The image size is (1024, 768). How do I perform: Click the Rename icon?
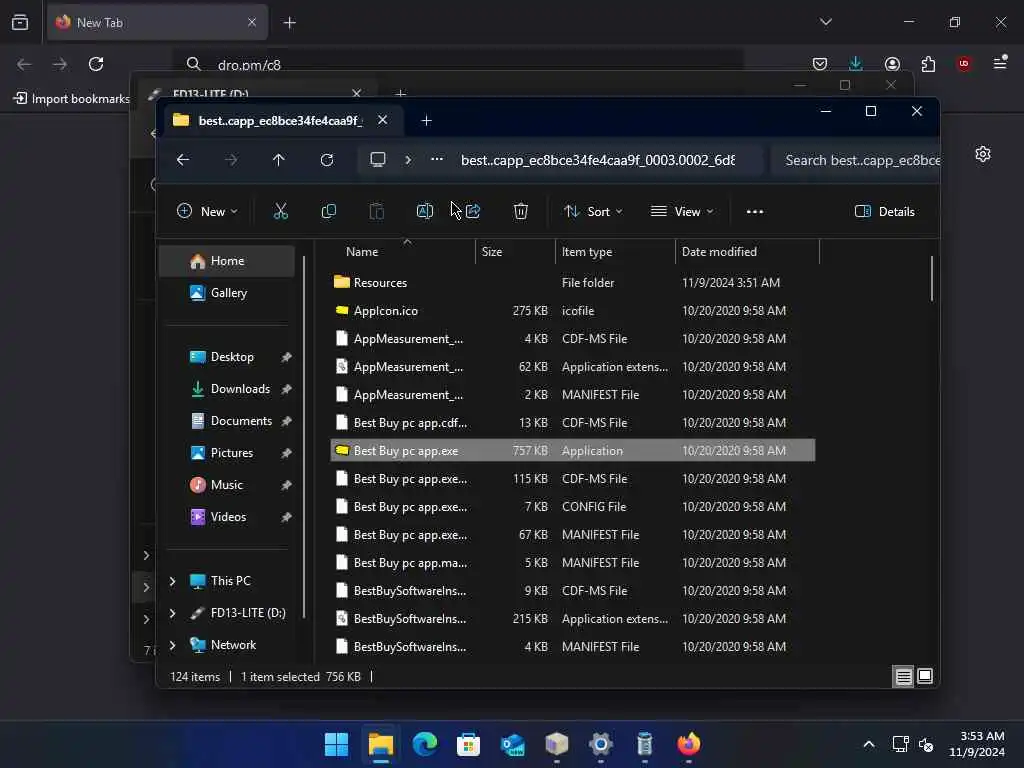pyautogui.click(x=424, y=211)
